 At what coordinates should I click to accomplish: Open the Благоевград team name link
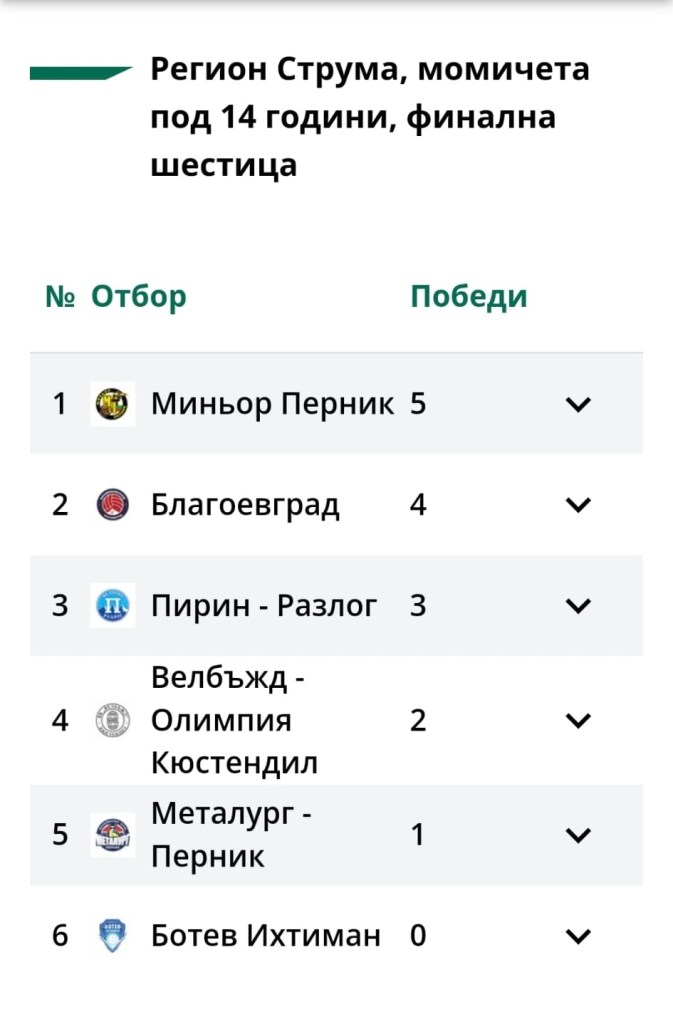point(245,505)
